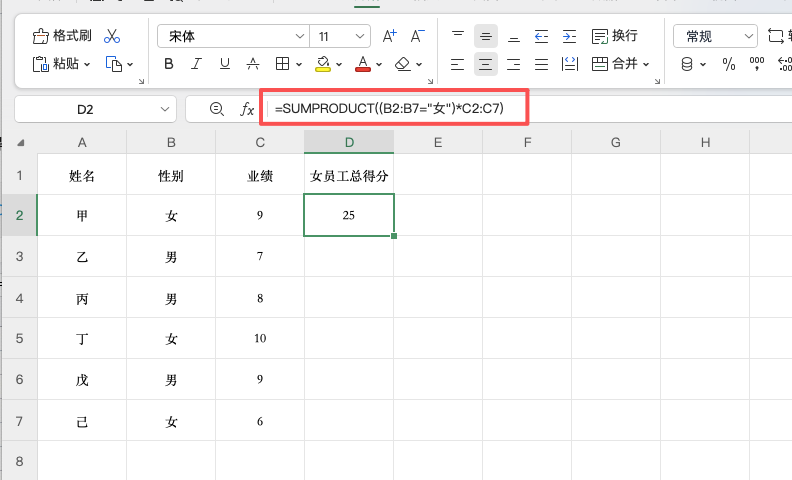Open font settings dialog launcher
792x480 pixels.
pyautogui.click(x=430, y=81)
